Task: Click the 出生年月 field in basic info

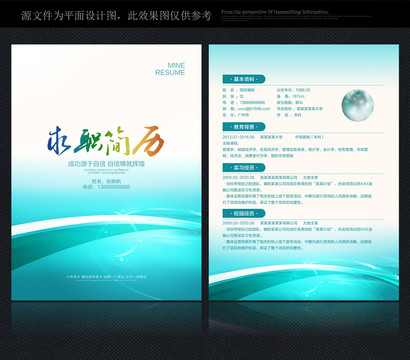Action: point(294,90)
